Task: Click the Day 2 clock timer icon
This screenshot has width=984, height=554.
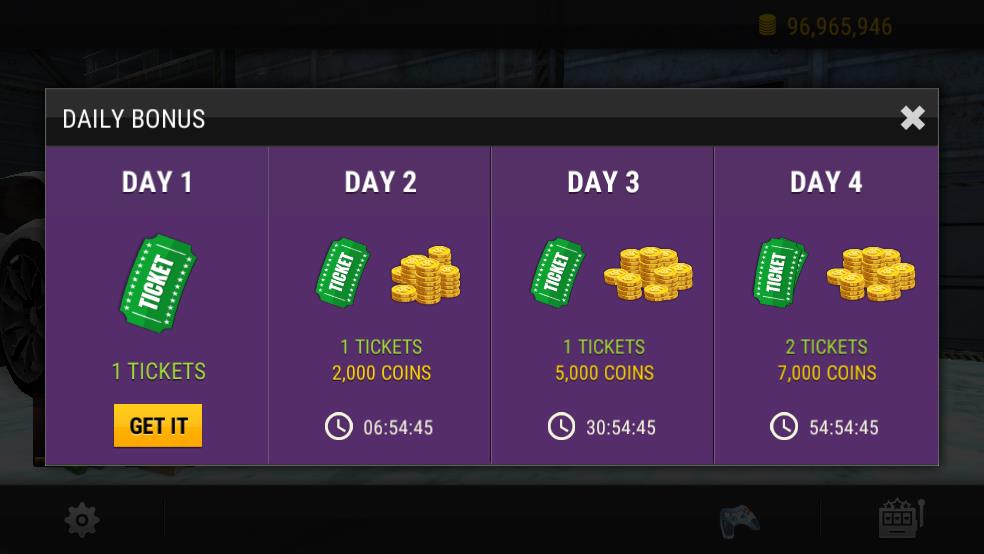Action: [x=339, y=427]
